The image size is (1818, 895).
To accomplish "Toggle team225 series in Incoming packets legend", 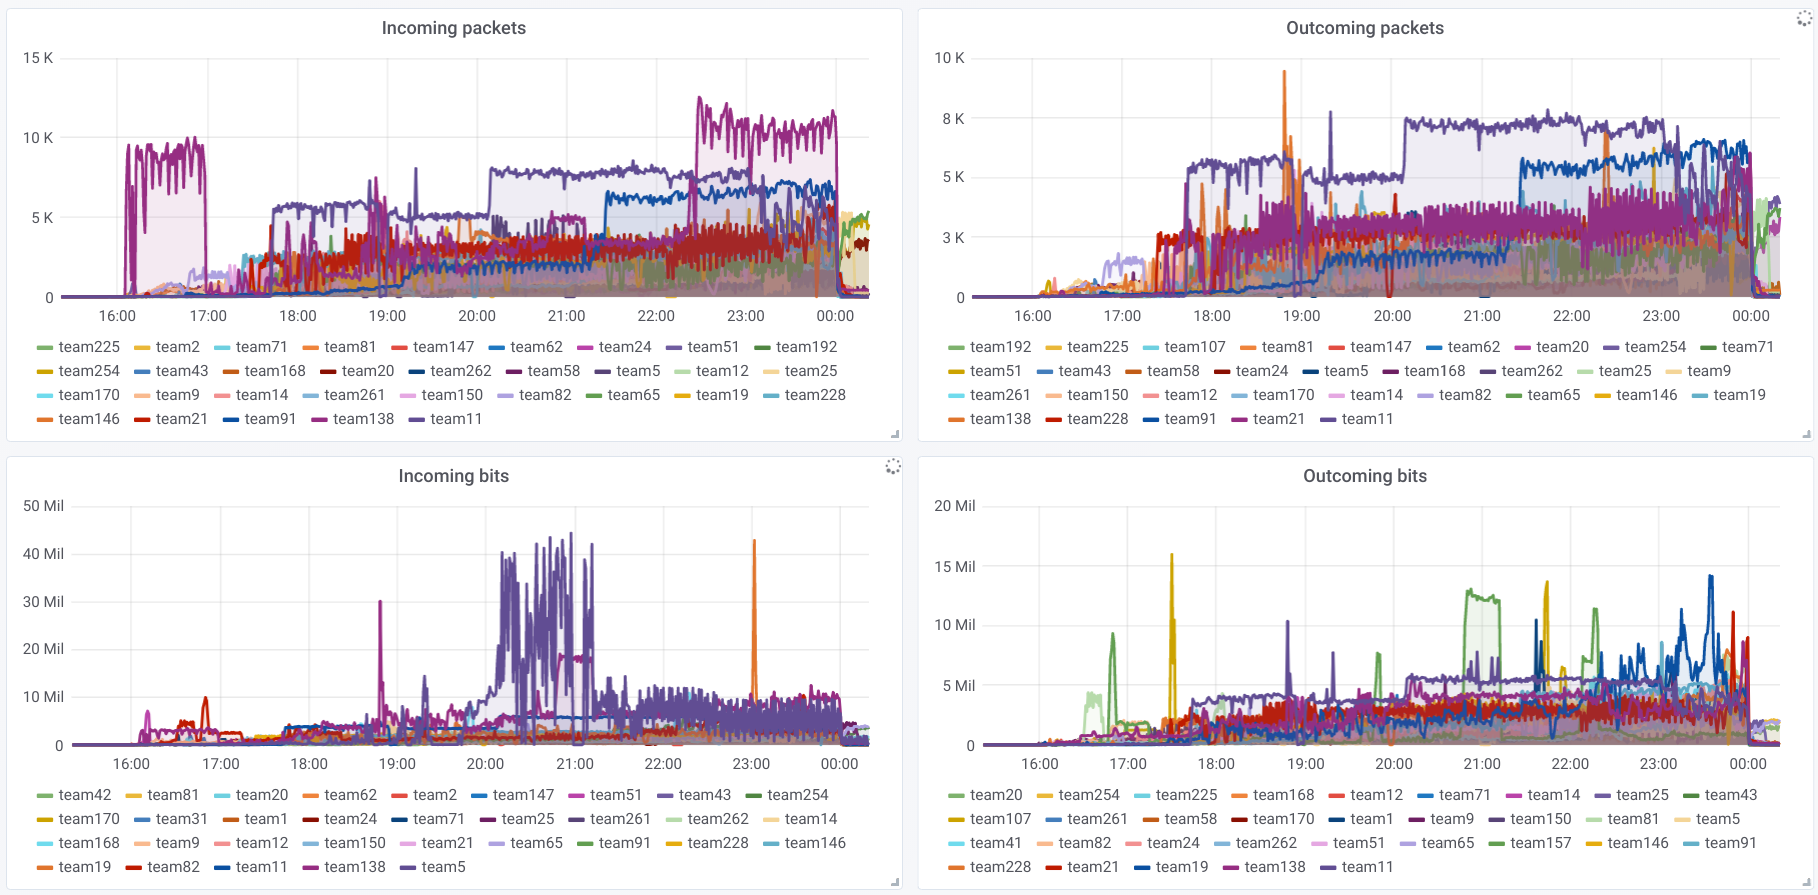I will coord(88,347).
